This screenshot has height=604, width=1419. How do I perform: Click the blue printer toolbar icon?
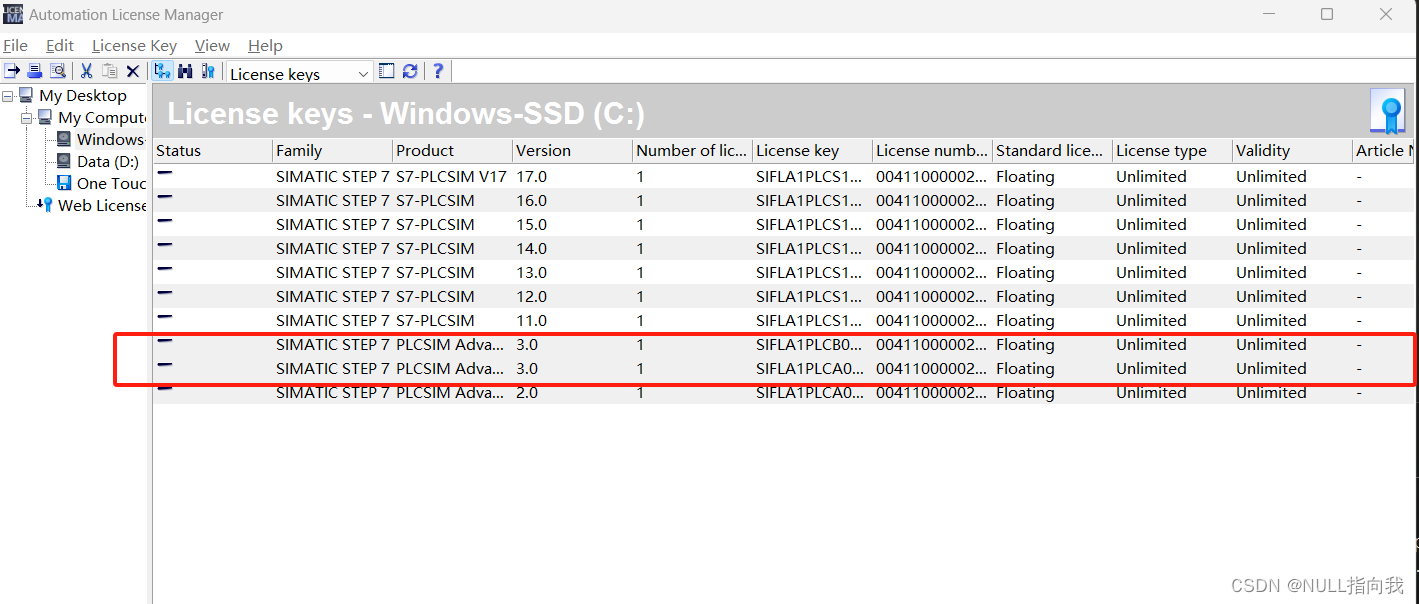coord(35,71)
